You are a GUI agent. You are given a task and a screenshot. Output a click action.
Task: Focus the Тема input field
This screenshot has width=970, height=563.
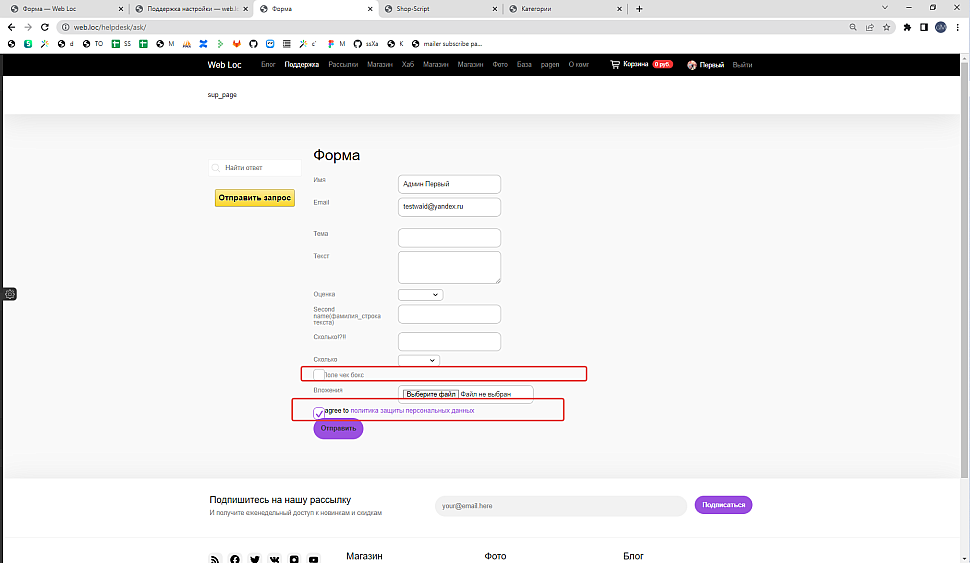pos(449,238)
